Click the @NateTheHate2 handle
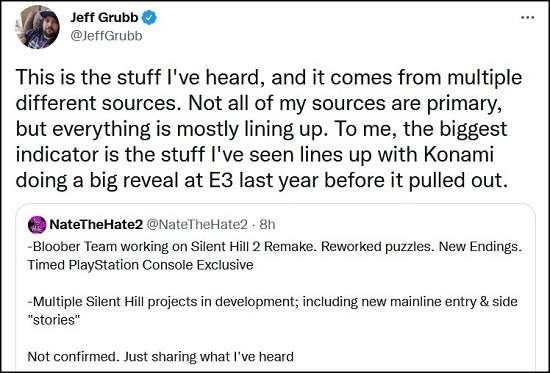 [x=196, y=225]
